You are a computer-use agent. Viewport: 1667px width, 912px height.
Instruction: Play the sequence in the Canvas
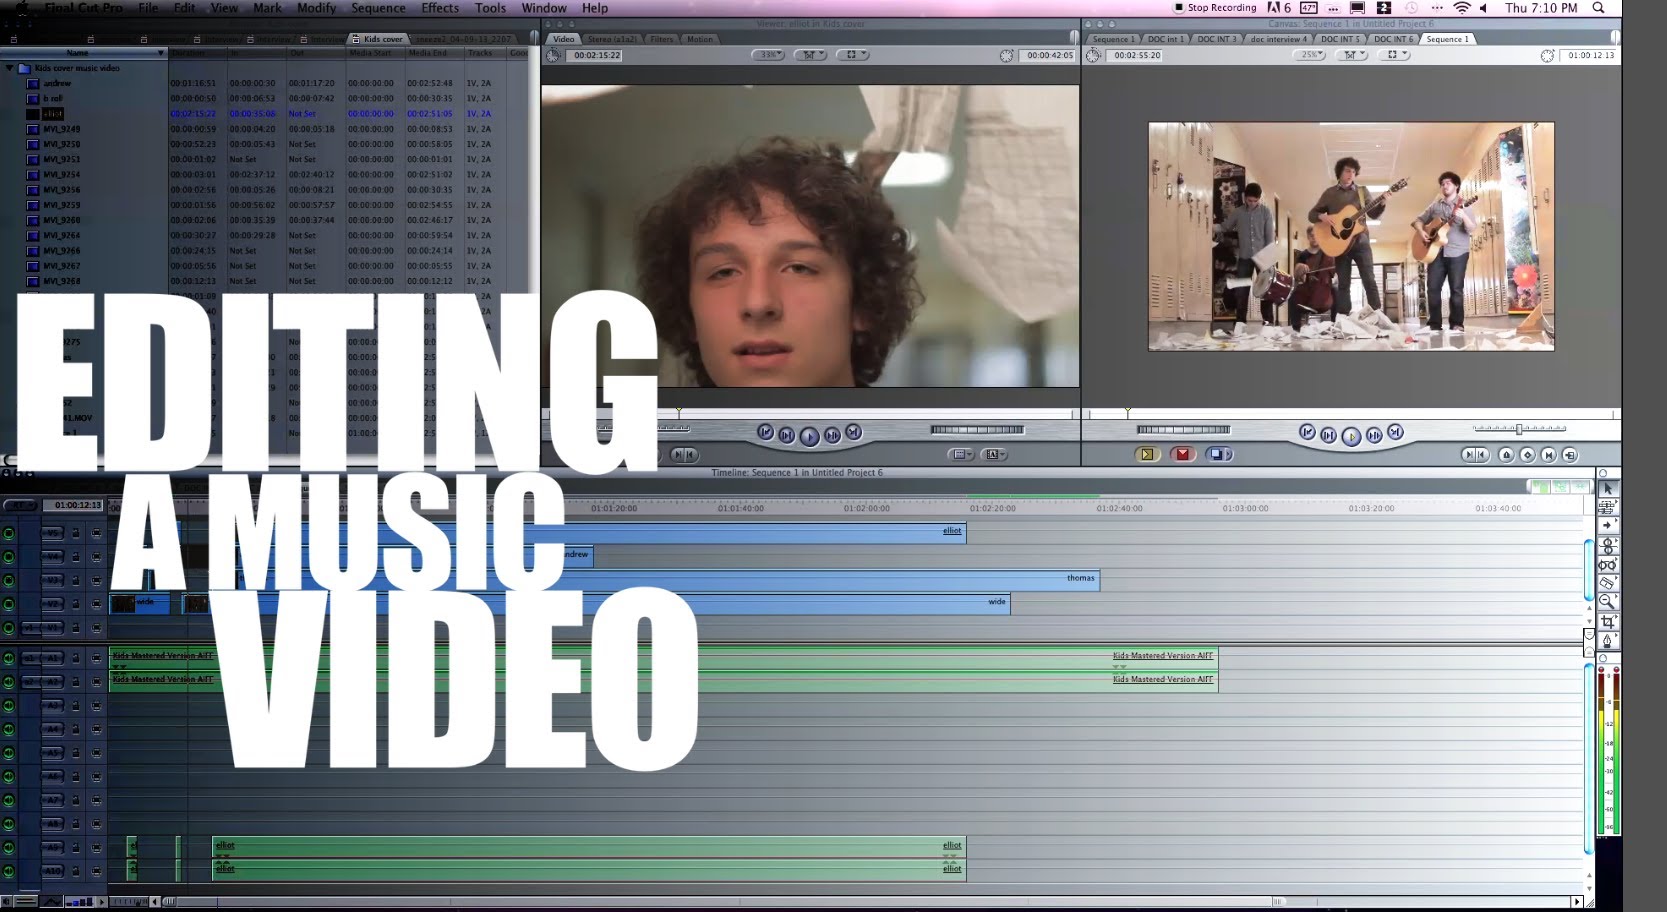1351,435
